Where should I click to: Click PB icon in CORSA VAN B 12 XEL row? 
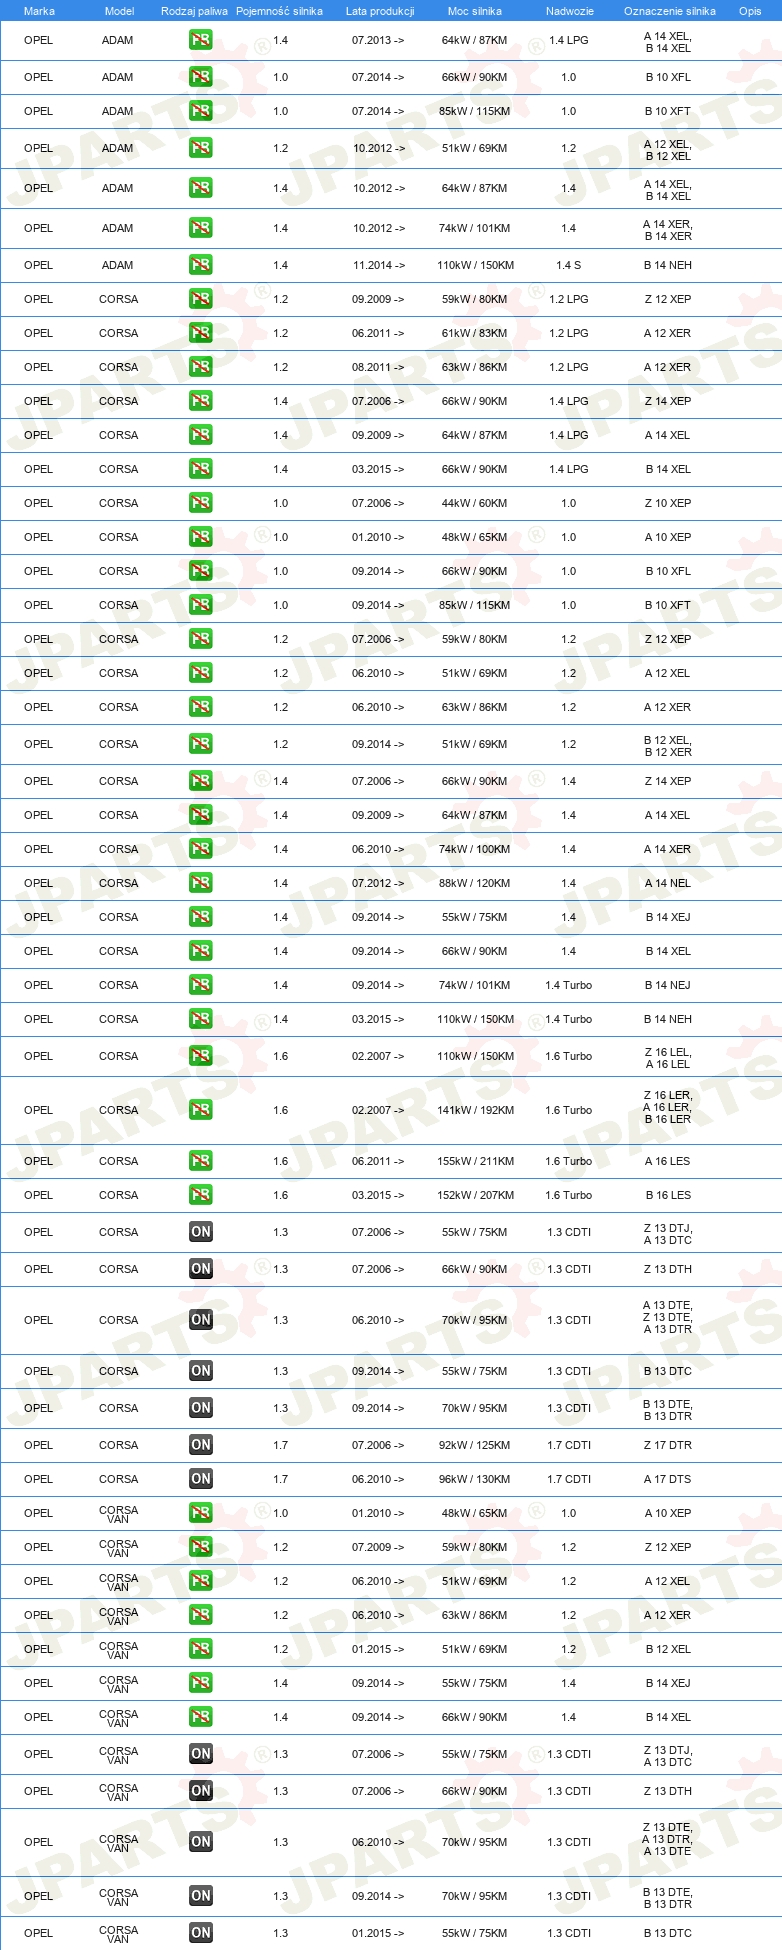201,1649
